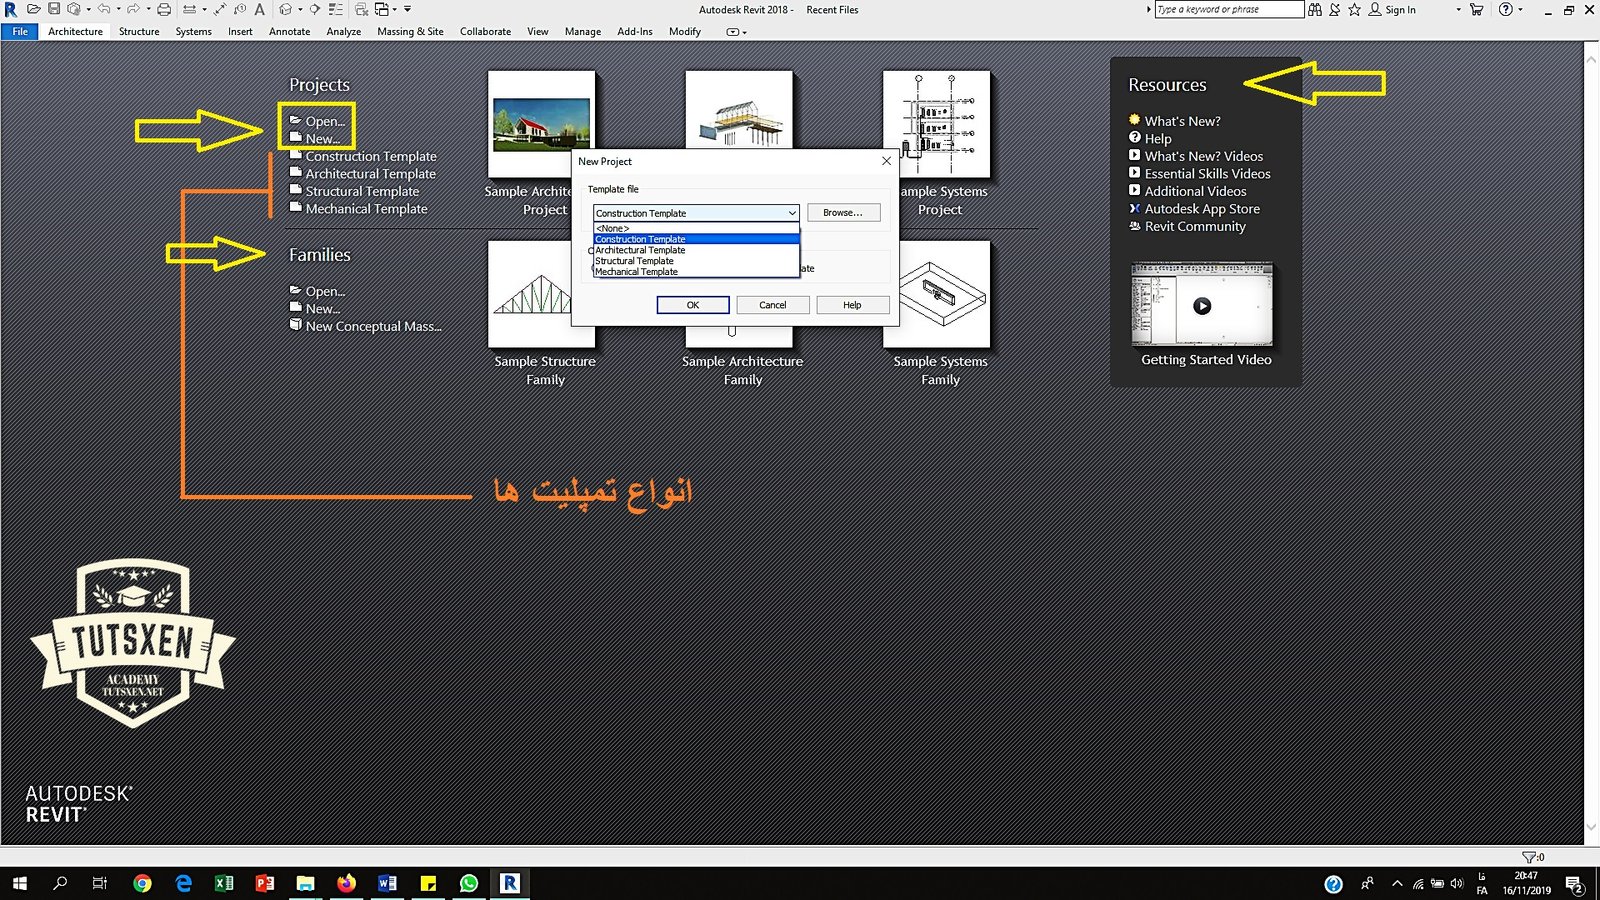Click the Measure tool icon
Screen dimensions: 1600x900
[x=189, y=9]
